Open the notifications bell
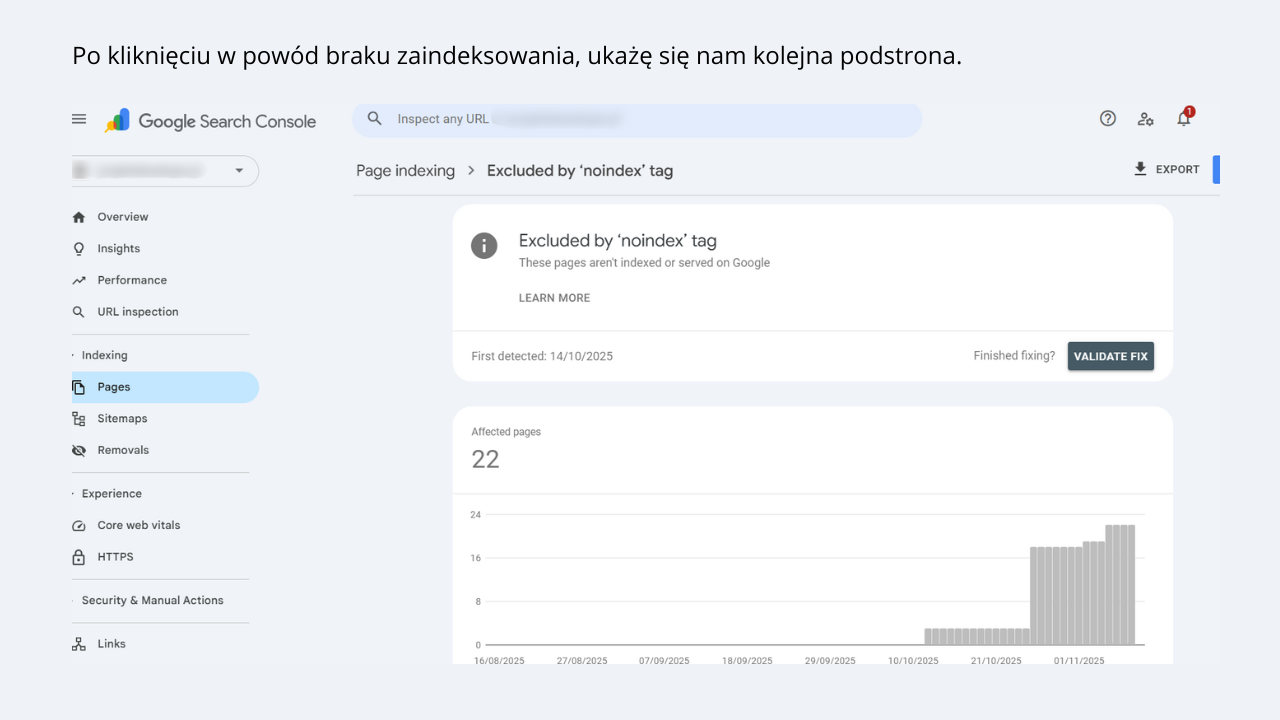Image resolution: width=1280 pixels, height=720 pixels. (1183, 118)
